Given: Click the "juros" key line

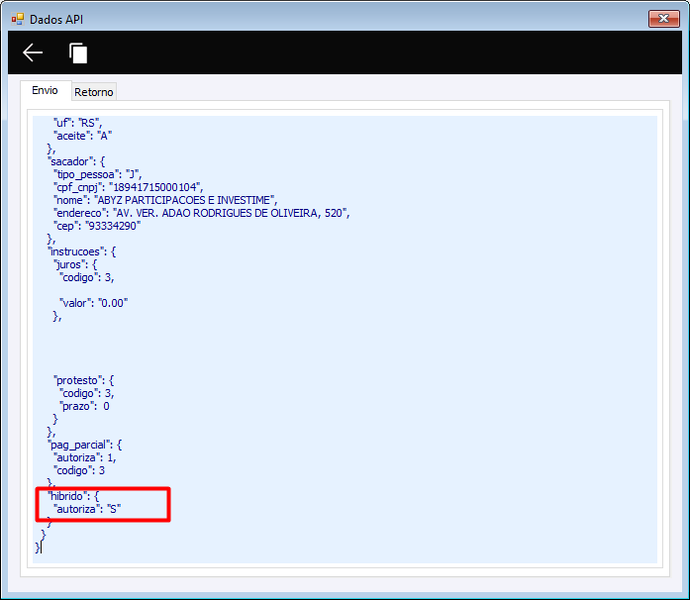Looking at the screenshot, I should [x=75, y=265].
